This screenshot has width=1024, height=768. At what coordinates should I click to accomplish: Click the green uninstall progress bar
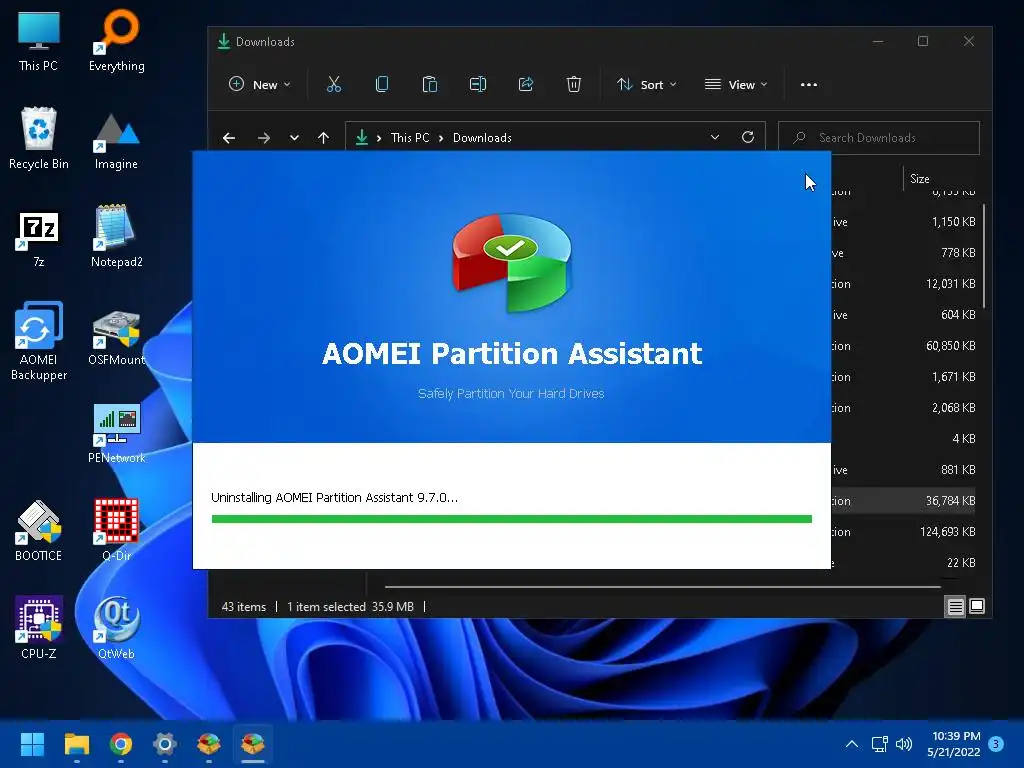coord(511,519)
